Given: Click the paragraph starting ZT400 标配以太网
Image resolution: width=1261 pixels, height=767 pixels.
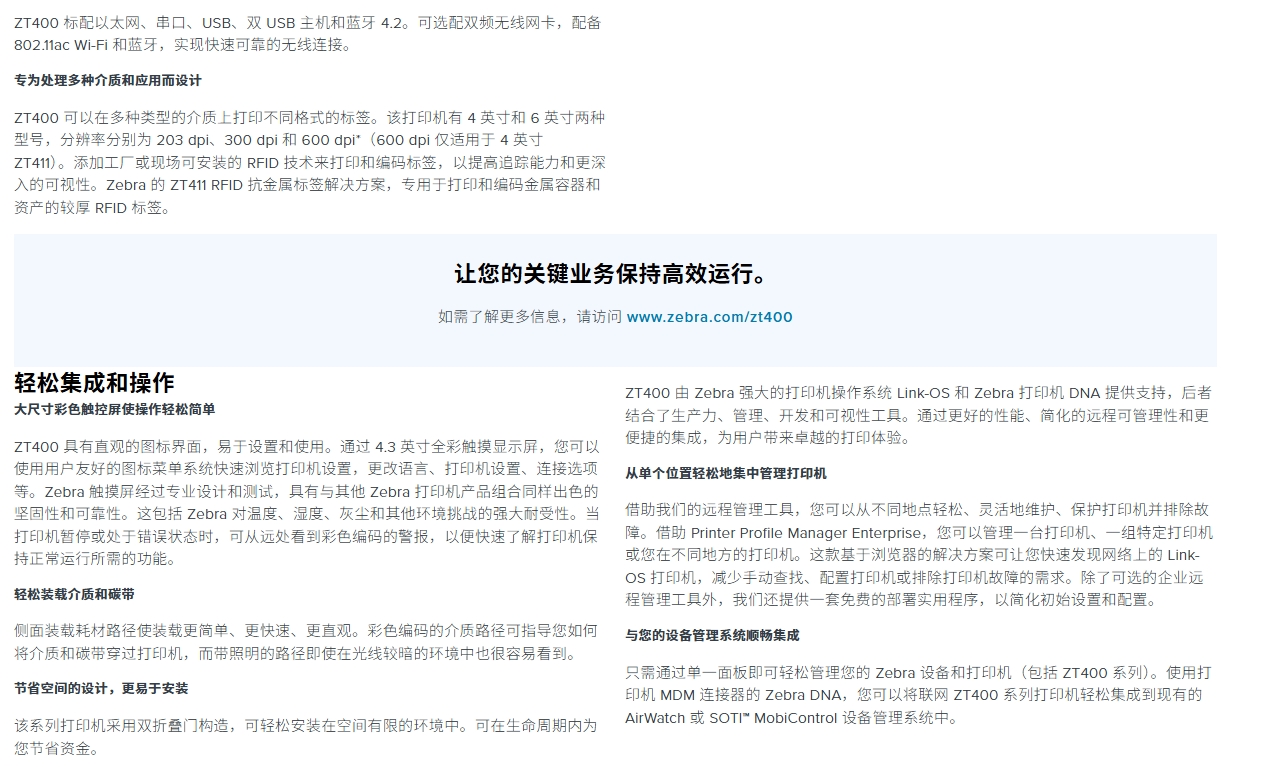Looking at the screenshot, I should pos(308,33).
